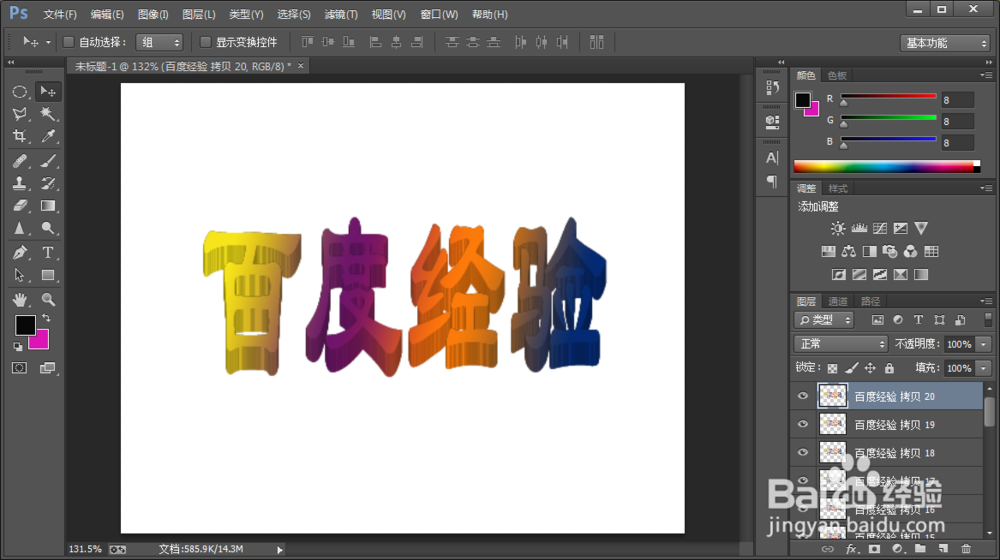Viewport: 1000px width, 560px height.
Task: Select the Rectangle shape tool
Action: 48,275
